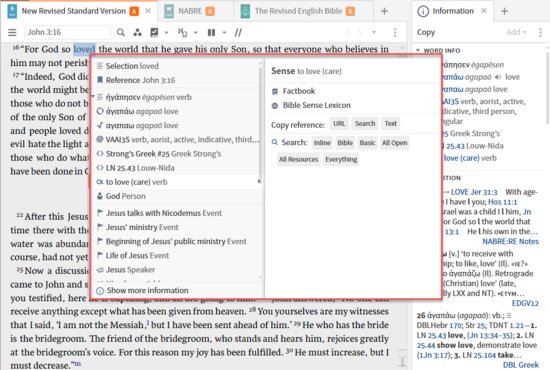
Task: Open the panel hamburger menu
Action: click(12, 33)
